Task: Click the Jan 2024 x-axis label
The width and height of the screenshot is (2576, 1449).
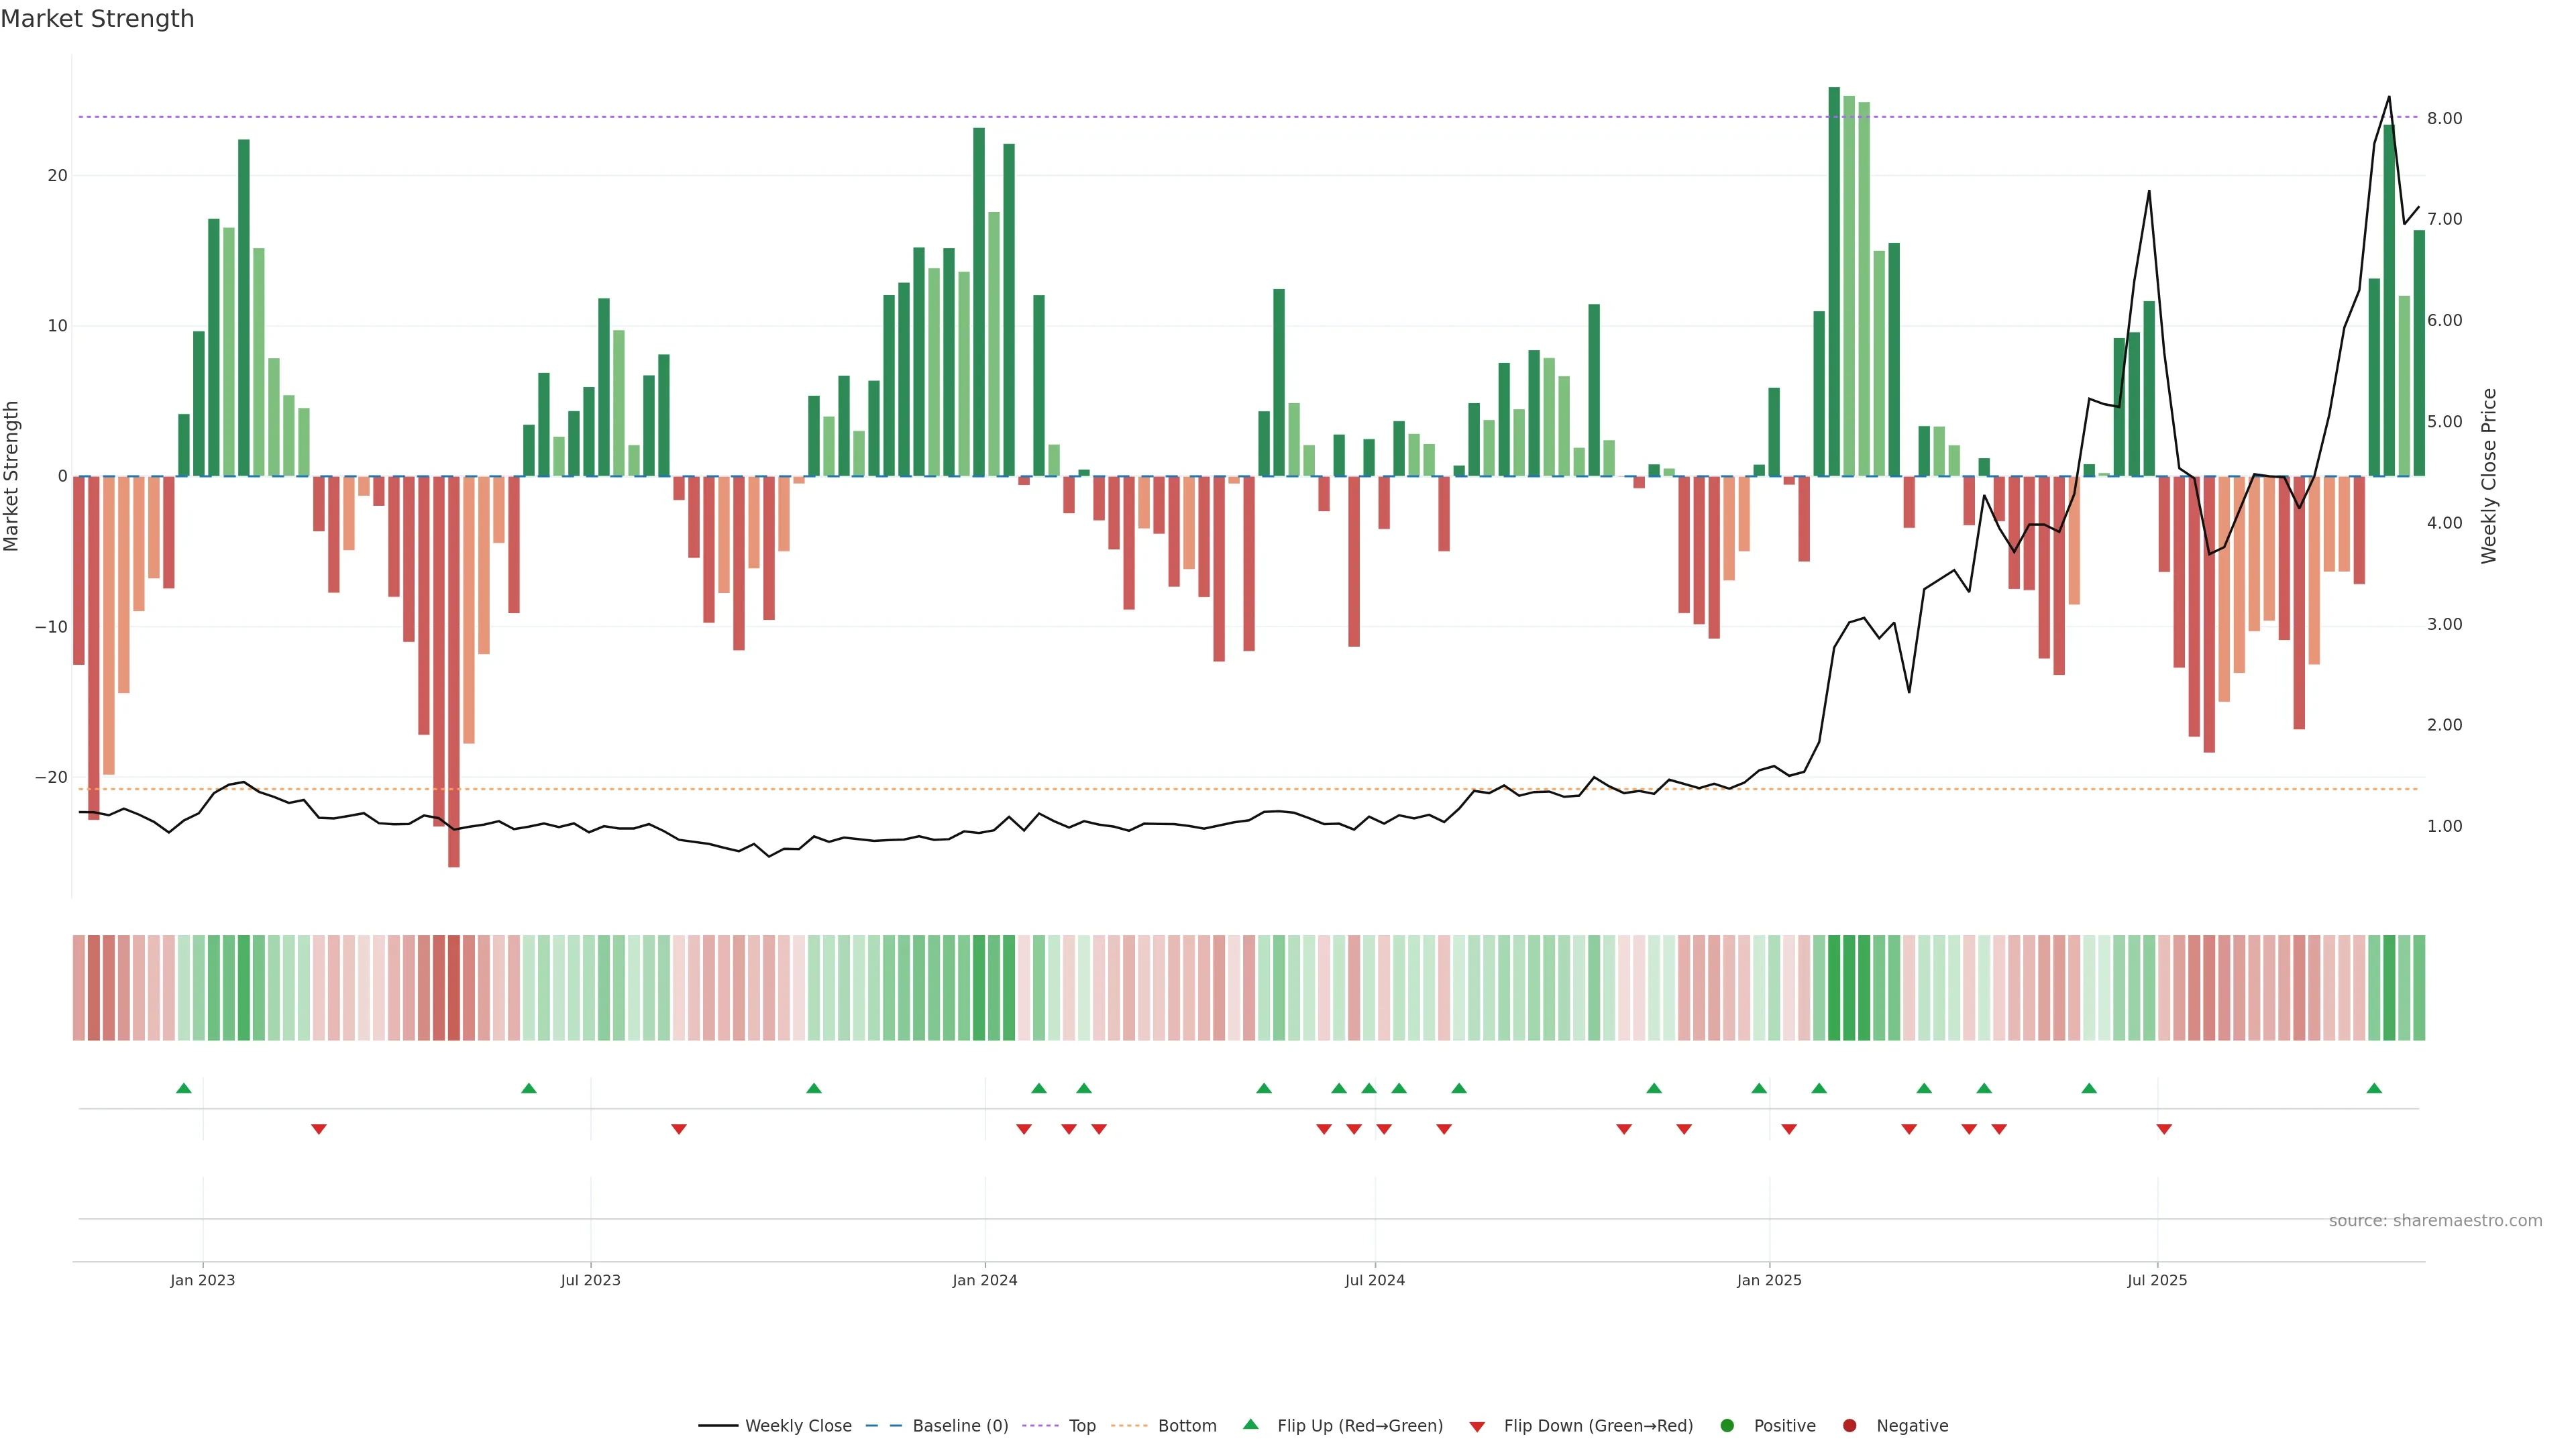Action: pyautogui.click(x=984, y=1280)
